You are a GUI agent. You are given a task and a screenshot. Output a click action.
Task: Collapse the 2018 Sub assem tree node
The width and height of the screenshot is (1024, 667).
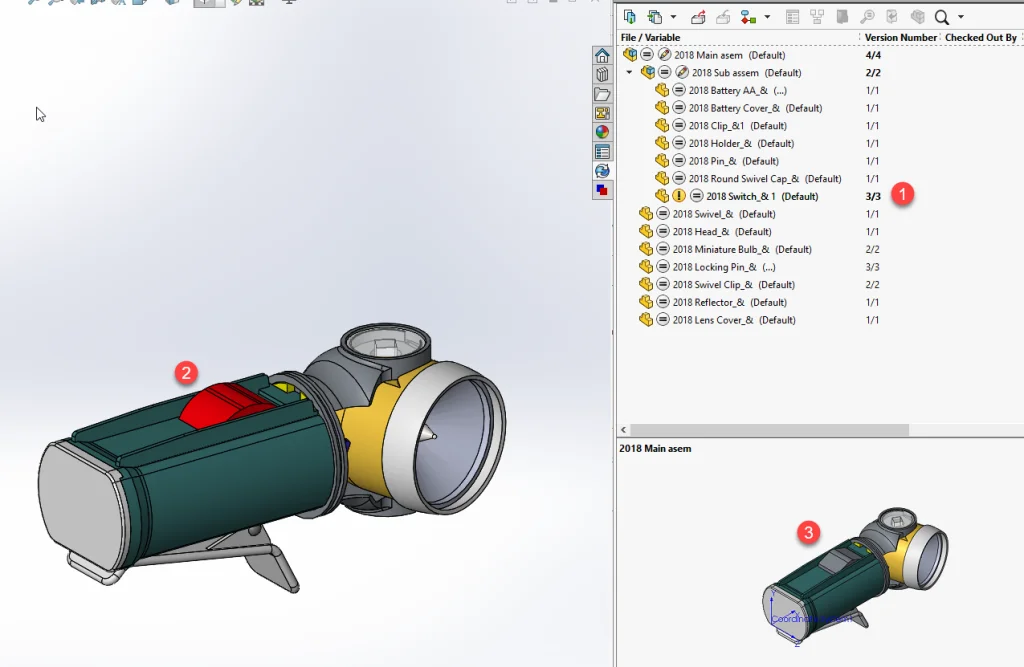pyautogui.click(x=629, y=73)
